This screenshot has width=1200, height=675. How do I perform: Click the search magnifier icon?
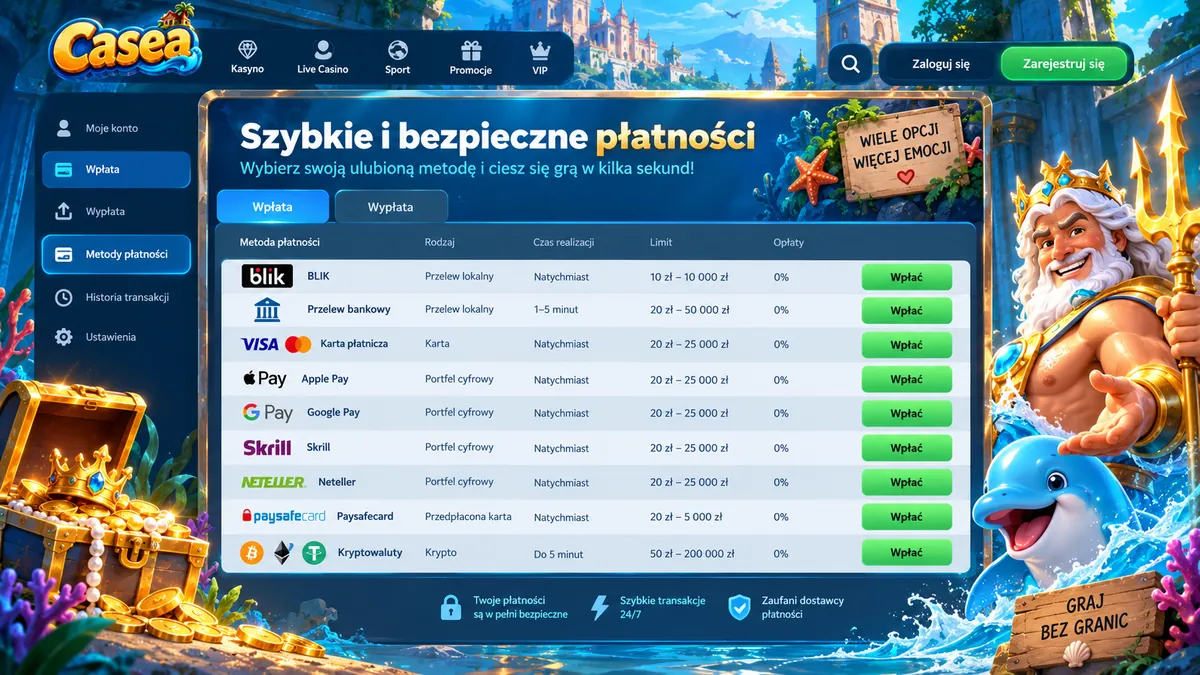click(x=851, y=64)
